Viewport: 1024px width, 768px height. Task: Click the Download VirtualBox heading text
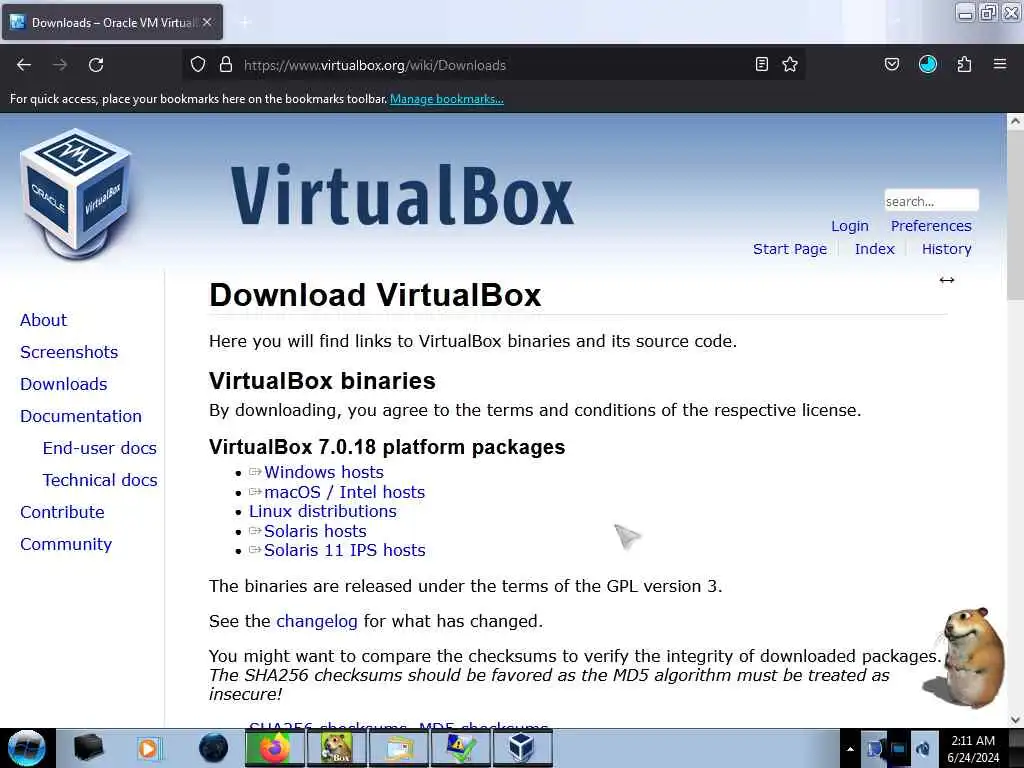click(x=375, y=295)
